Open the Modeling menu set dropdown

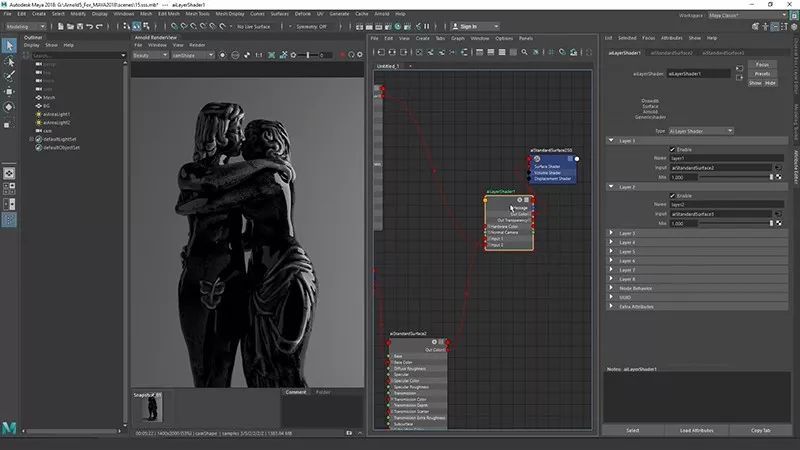pos(25,27)
